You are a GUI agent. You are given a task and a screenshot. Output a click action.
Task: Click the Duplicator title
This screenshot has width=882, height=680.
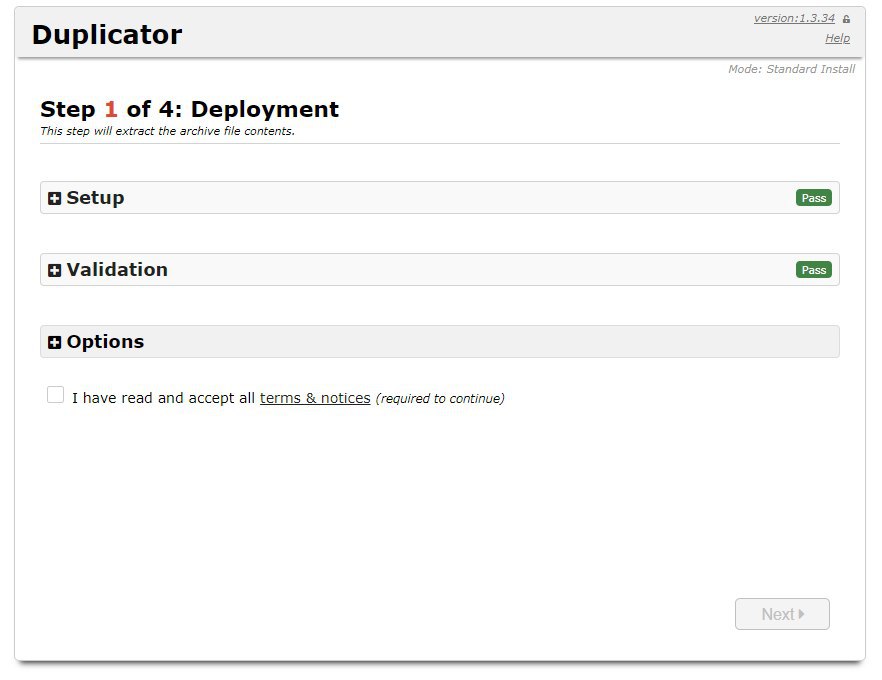click(107, 35)
